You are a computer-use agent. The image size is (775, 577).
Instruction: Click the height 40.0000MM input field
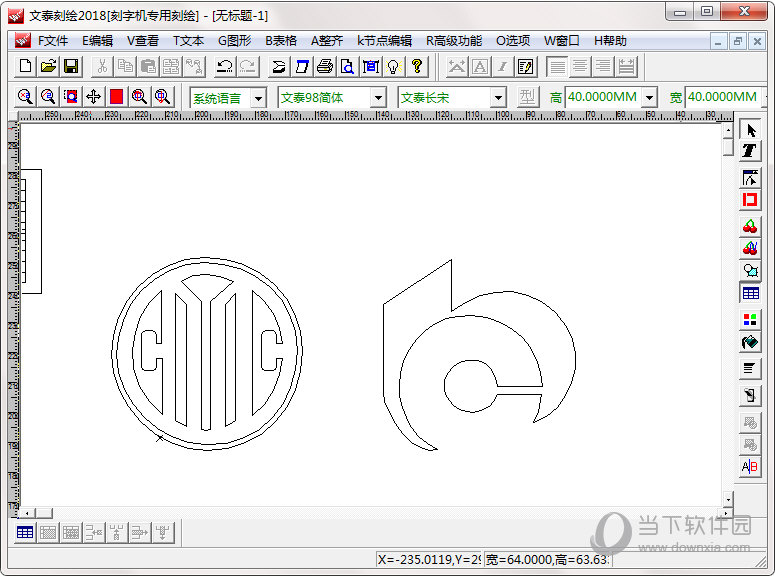603,97
